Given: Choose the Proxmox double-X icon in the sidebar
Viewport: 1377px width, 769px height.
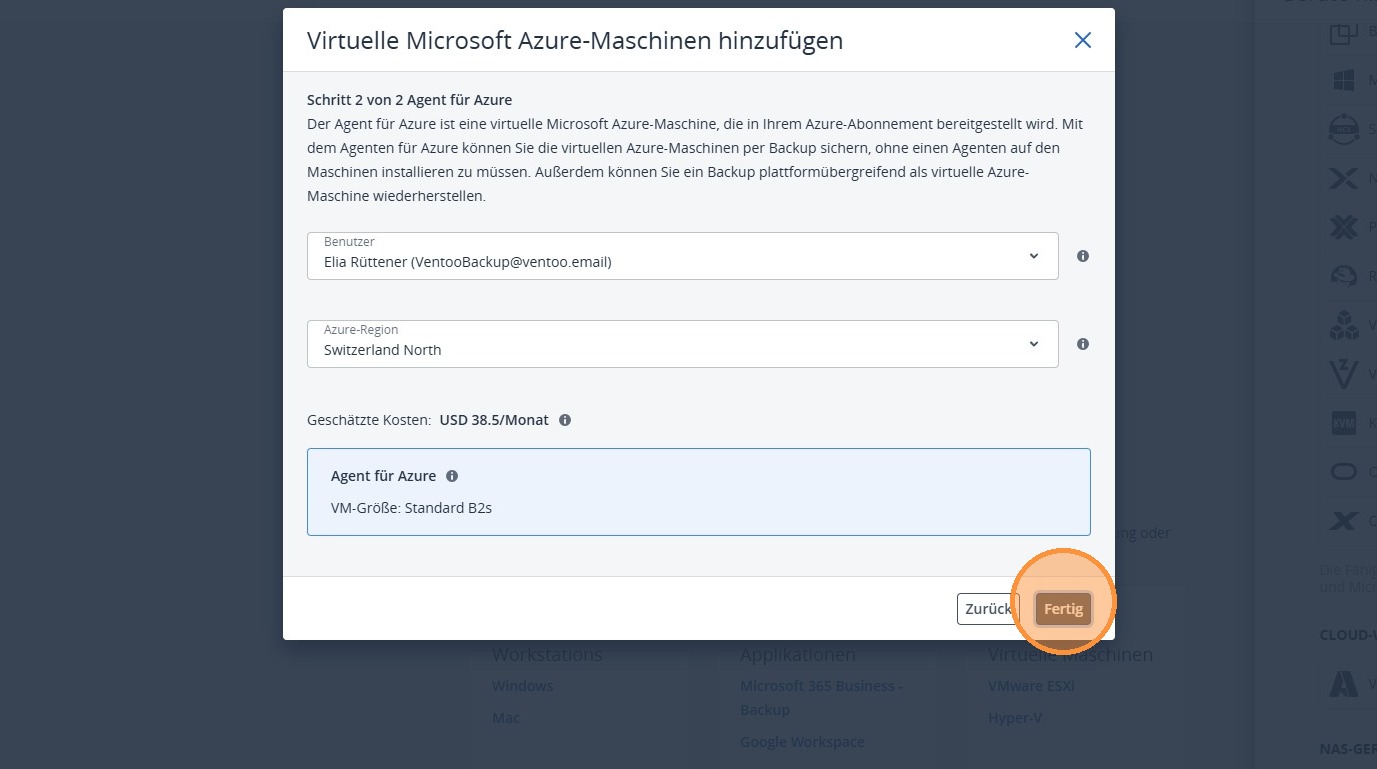Looking at the screenshot, I should point(1343,228).
